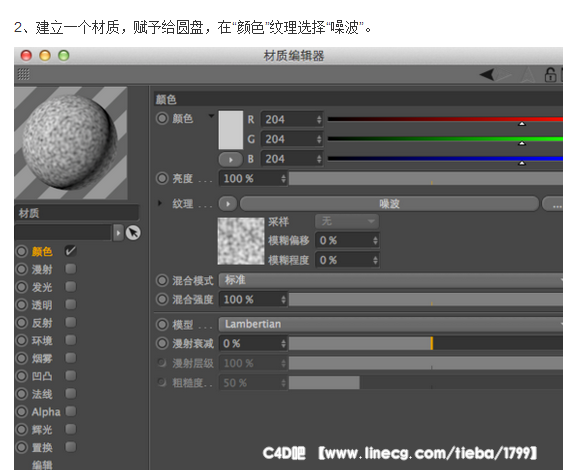The image size is (563, 470).
Task: Click the 模糊程度 blur scale field
Action: tap(347, 260)
